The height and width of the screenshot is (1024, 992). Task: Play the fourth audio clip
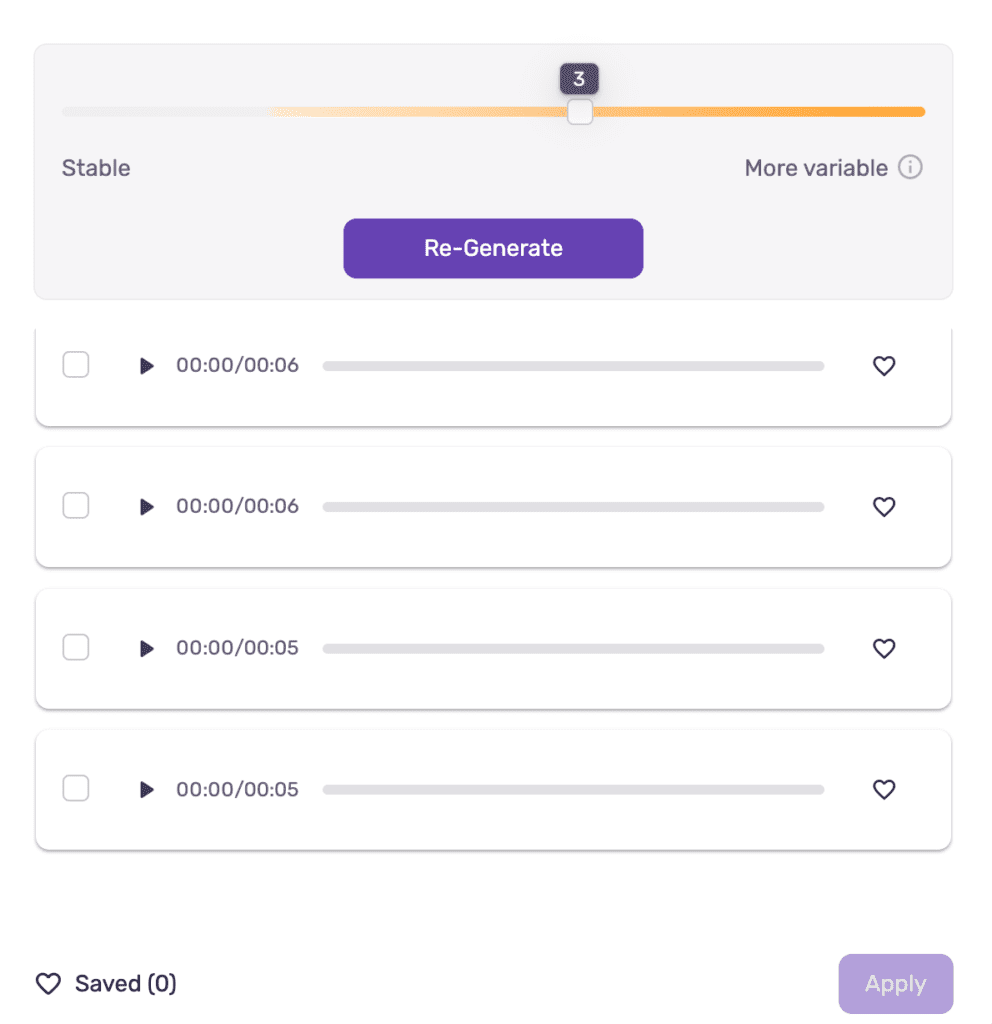147,789
